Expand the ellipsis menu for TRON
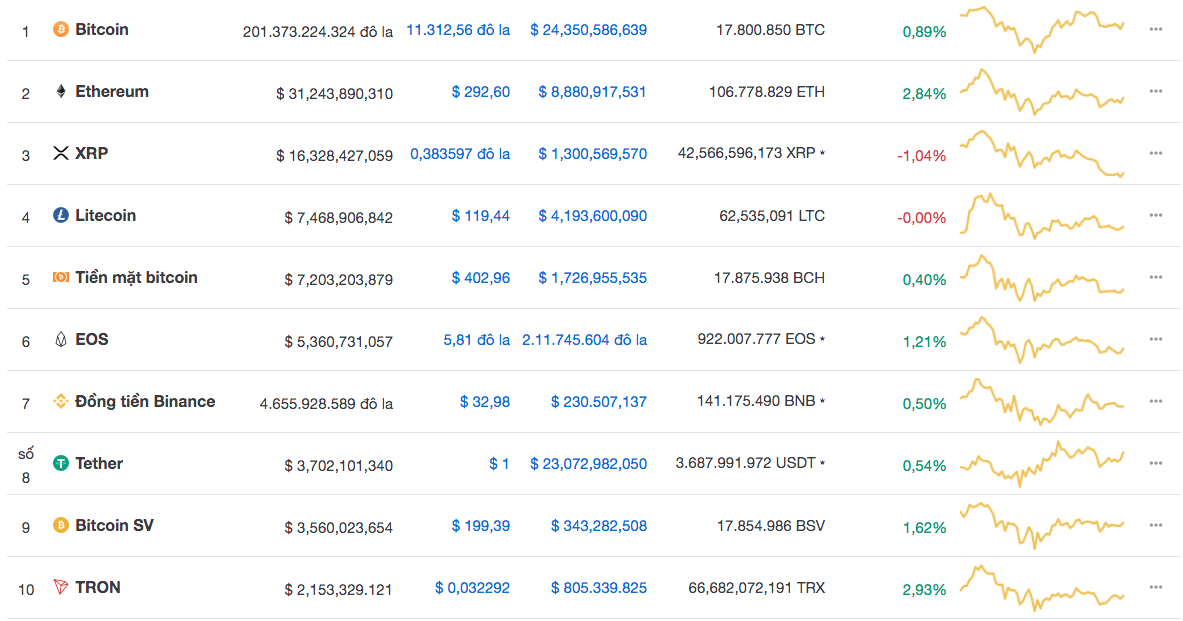Screen dimensions: 1183x621 1156,588
